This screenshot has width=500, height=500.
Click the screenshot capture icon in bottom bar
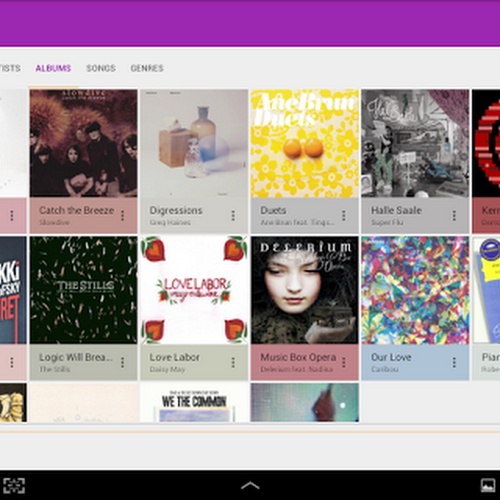[x=14, y=486]
